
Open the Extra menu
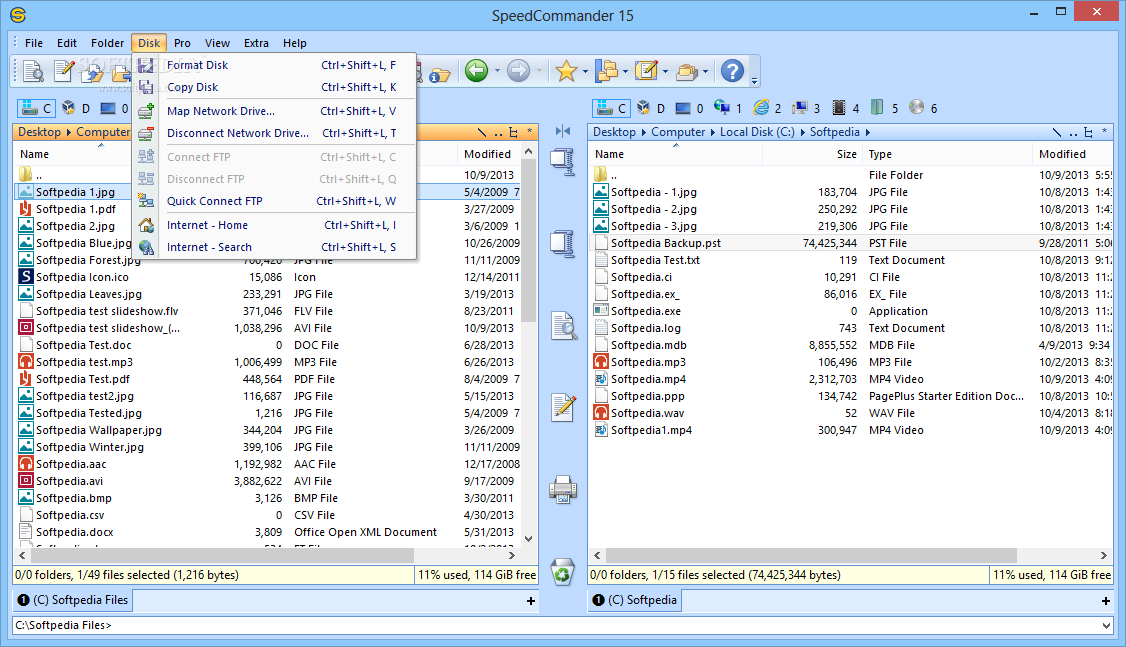256,43
